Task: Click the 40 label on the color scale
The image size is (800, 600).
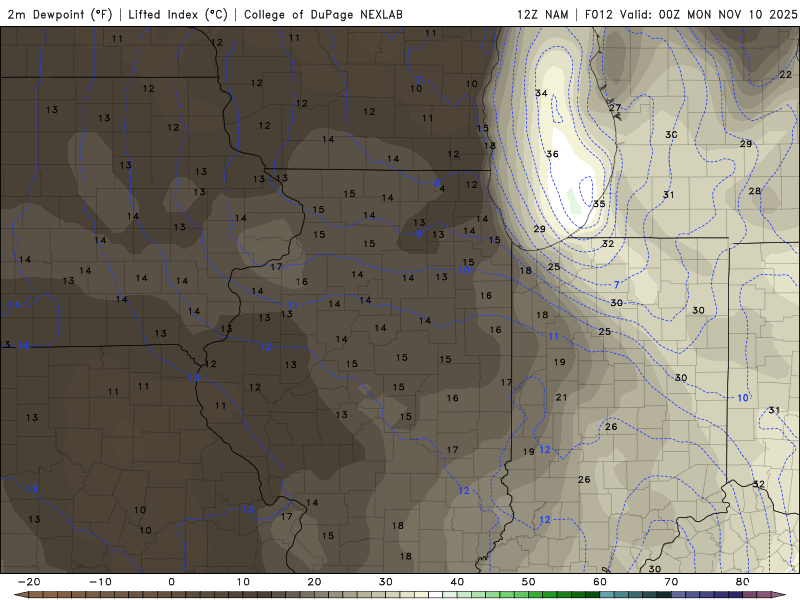Action: click(457, 582)
